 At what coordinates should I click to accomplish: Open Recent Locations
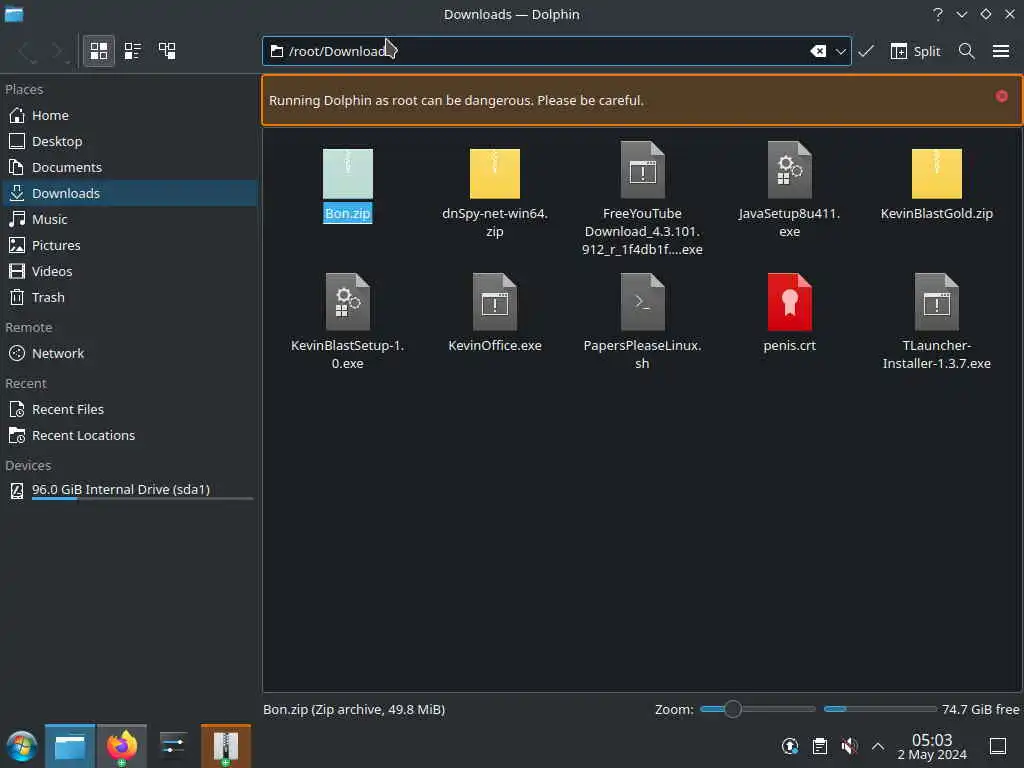(129, 436)
